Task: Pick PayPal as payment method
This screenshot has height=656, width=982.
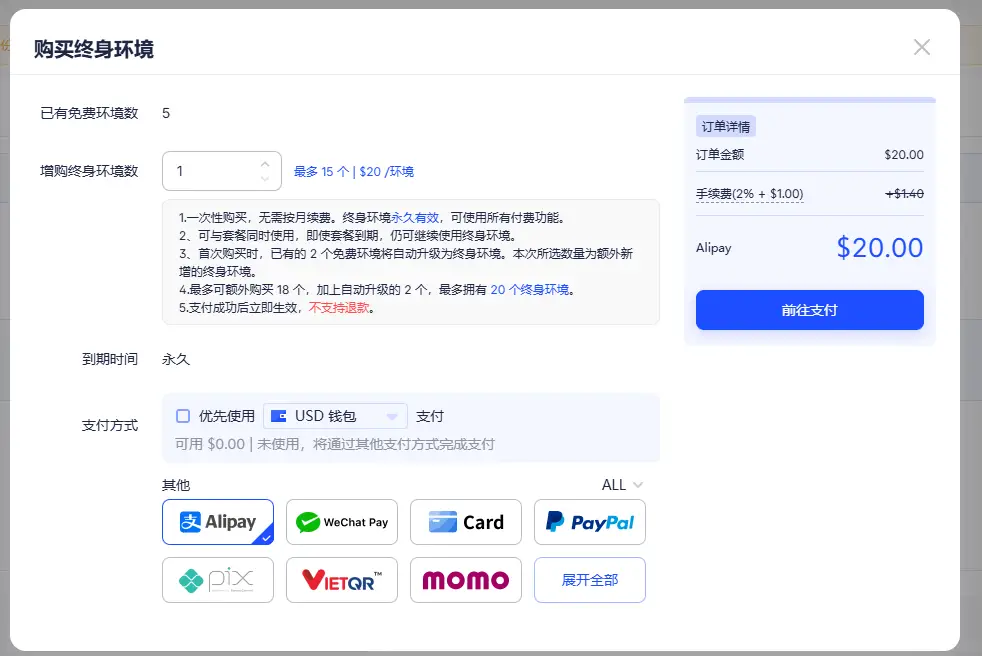Action: click(590, 522)
